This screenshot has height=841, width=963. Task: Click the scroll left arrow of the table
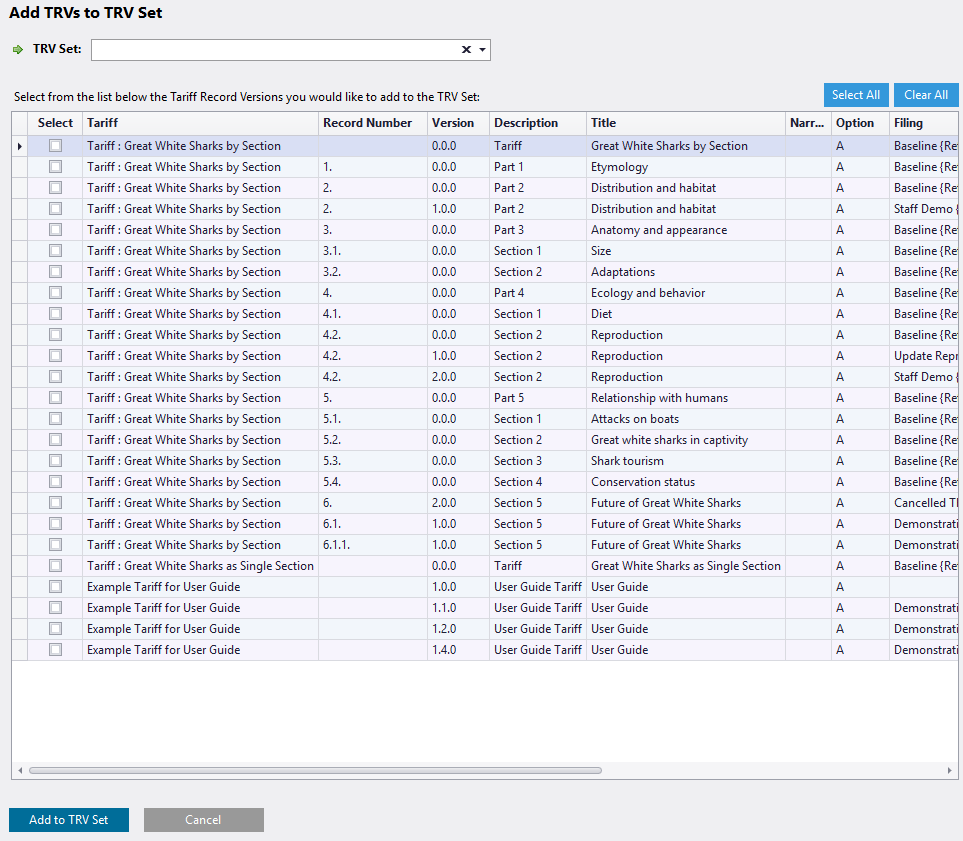[20, 770]
